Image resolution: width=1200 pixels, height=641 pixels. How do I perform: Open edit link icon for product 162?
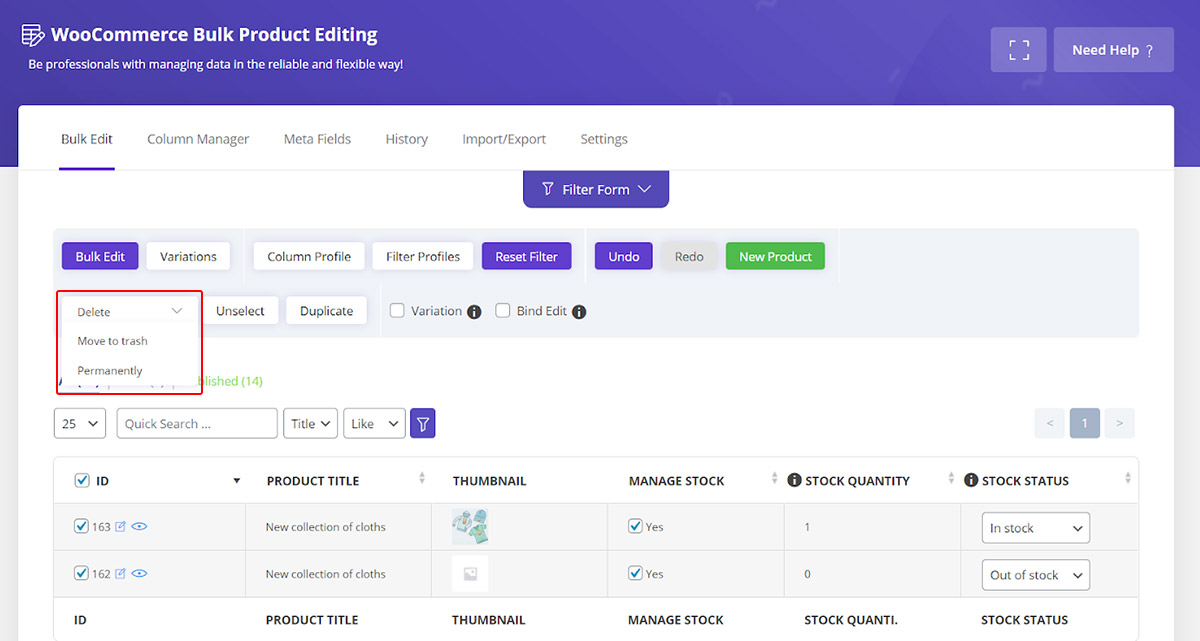pyautogui.click(x=121, y=574)
